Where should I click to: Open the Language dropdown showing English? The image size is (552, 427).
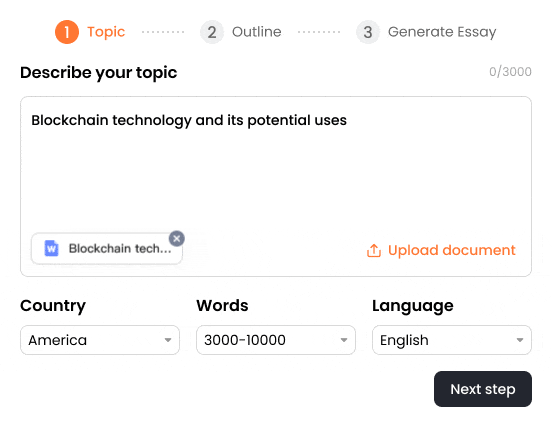point(452,340)
